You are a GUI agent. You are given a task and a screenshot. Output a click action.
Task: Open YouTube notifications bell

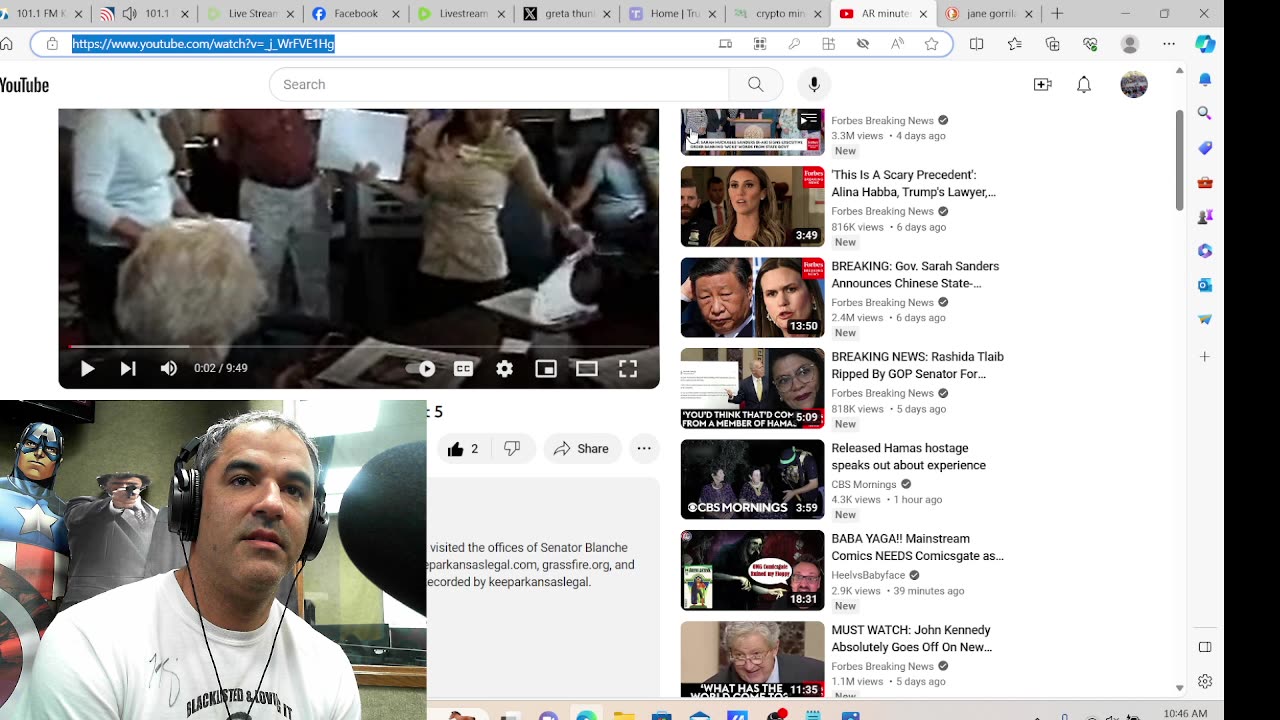click(x=1084, y=85)
